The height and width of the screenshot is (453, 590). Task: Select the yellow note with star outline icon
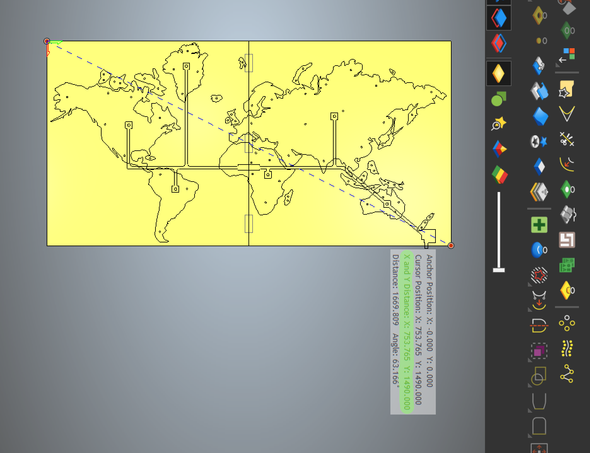567,89
